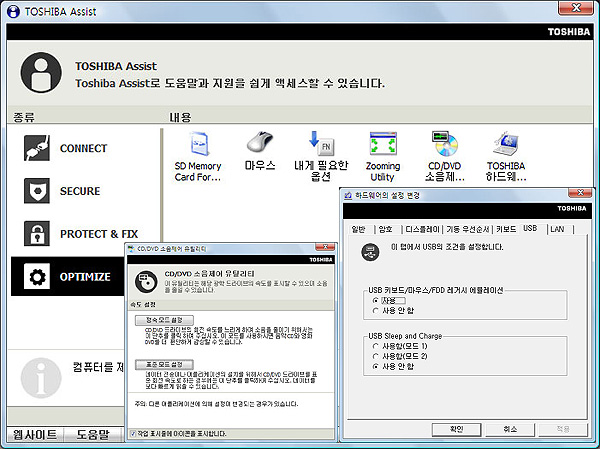The height and width of the screenshot is (449, 600).
Task: Select the SECURE shield icon
Action: click(x=37, y=191)
